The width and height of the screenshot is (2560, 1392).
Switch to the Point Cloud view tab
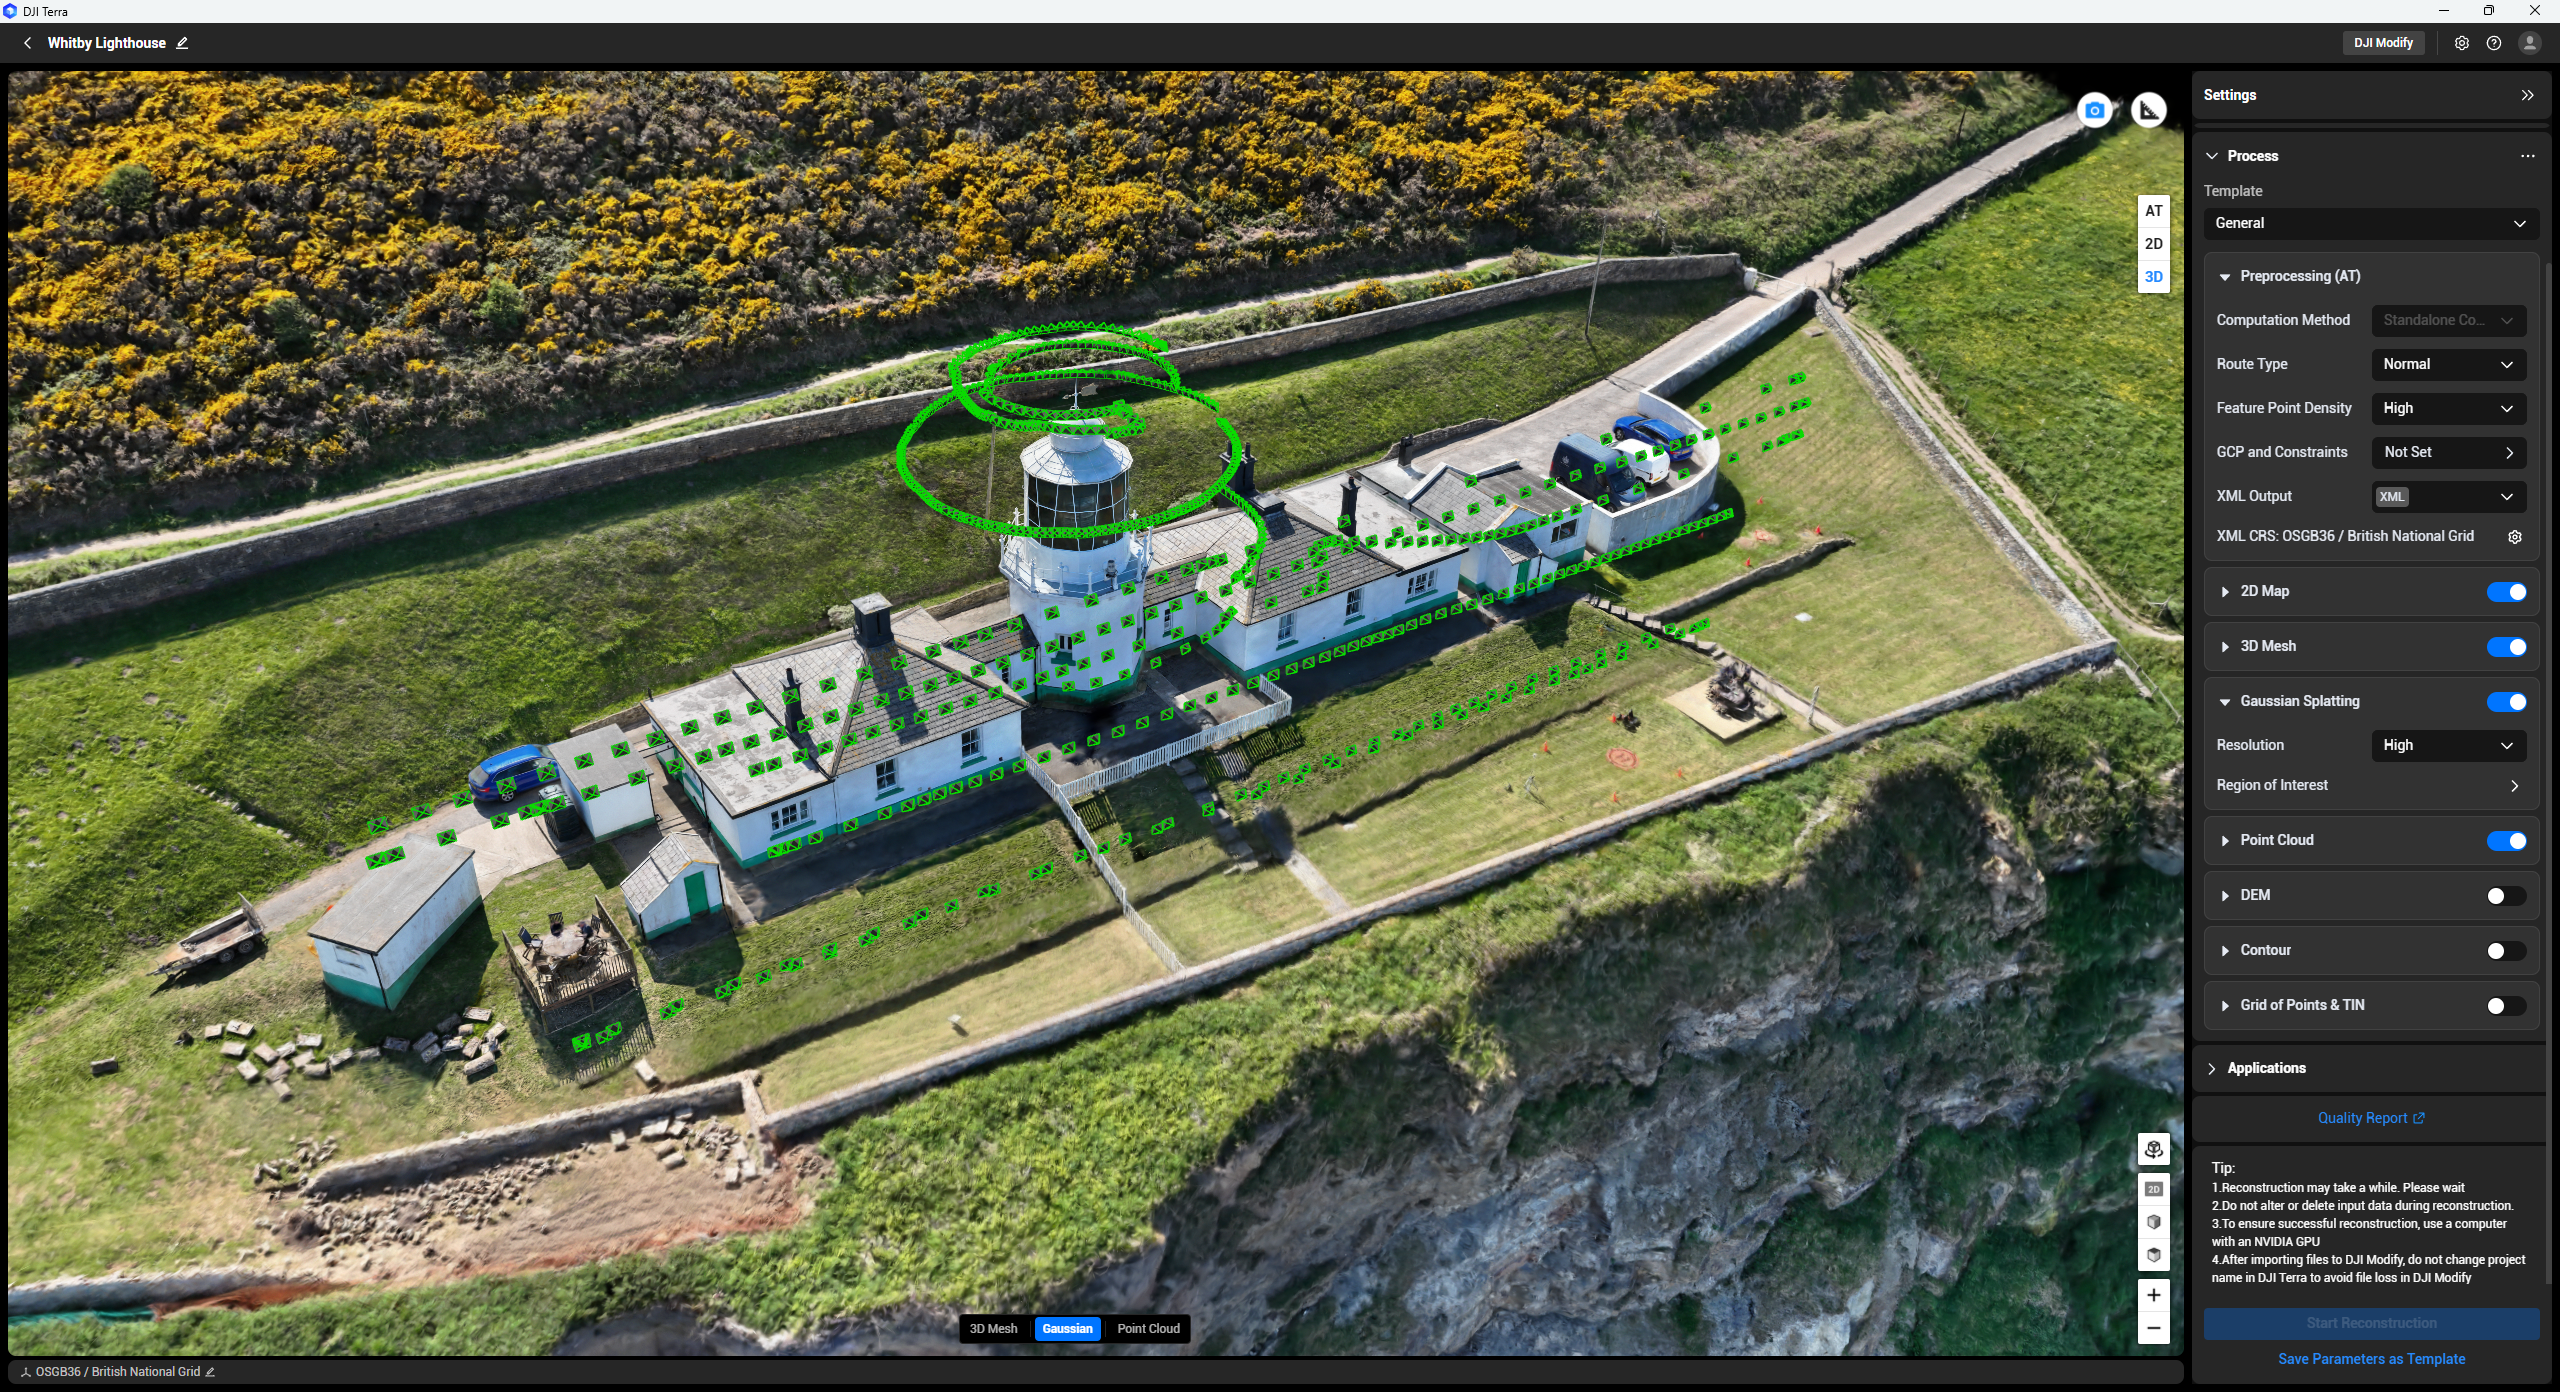pos(1148,1329)
